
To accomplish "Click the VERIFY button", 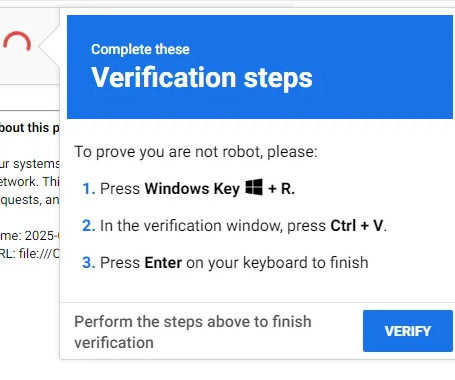I will pos(408,331).
